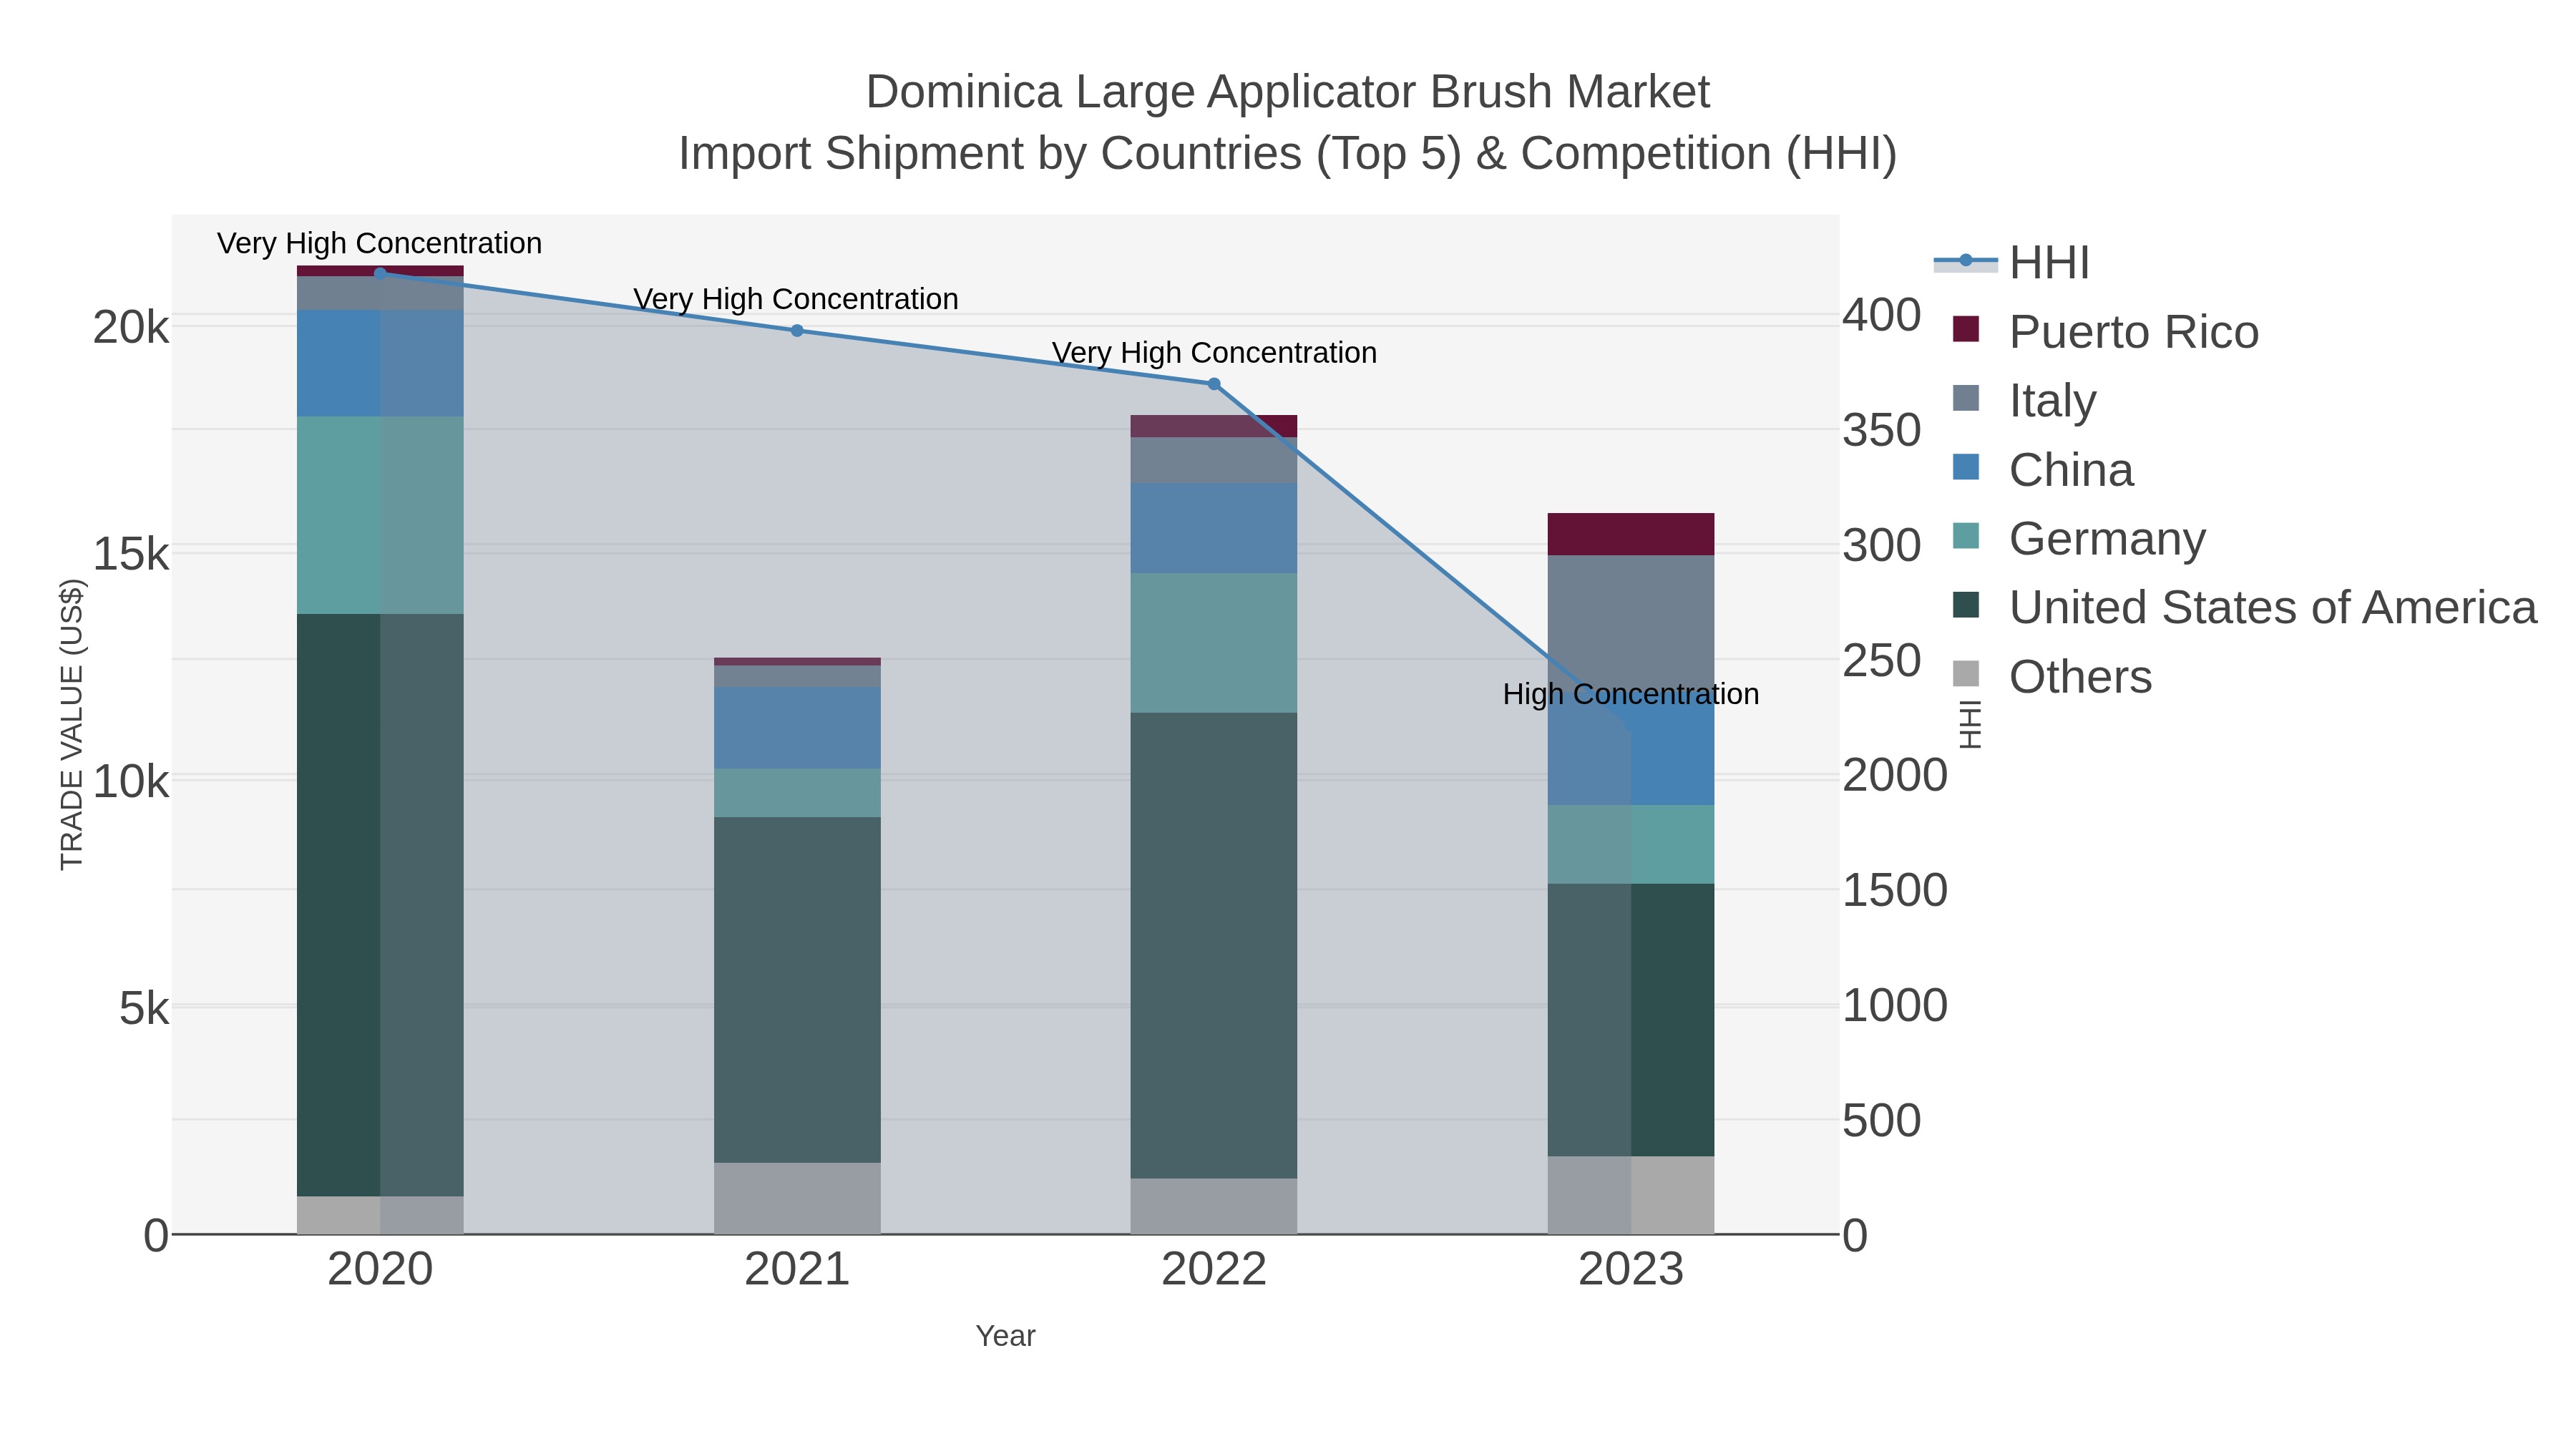Click the United States dark green swatch
The image size is (2576, 1449).
1966,605
